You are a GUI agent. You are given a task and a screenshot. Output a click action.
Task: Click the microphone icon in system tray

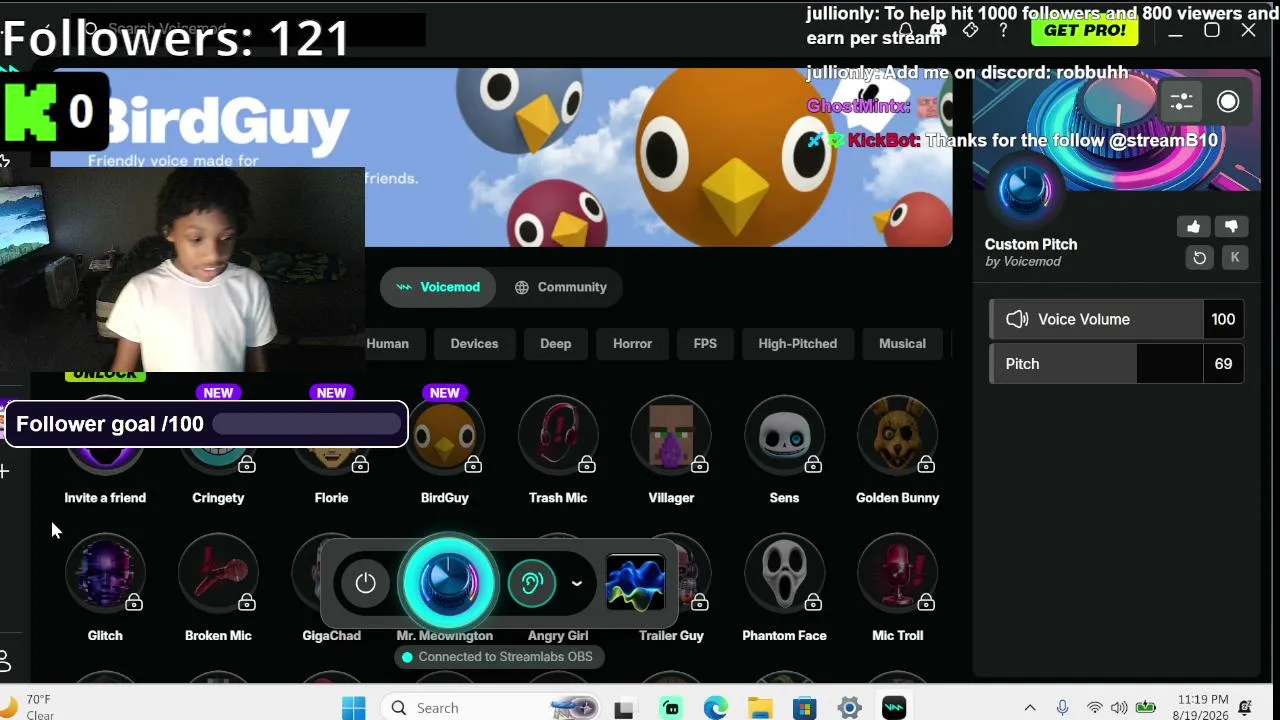pyautogui.click(x=1062, y=708)
